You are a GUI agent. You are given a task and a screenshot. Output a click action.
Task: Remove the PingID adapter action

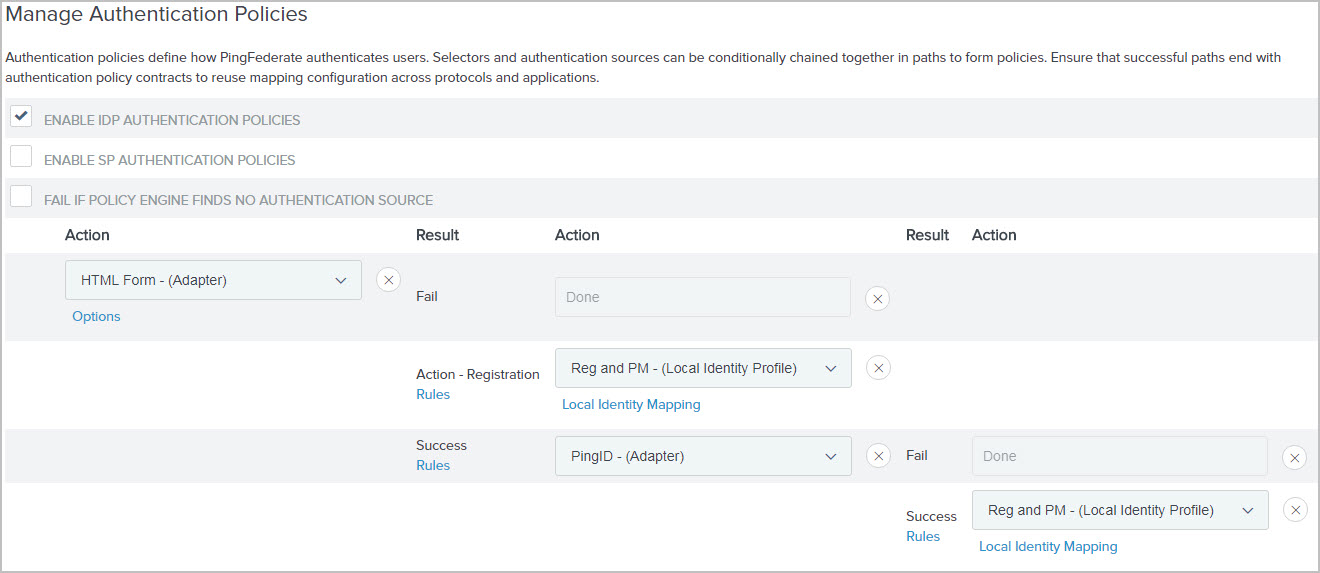(877, 456)
